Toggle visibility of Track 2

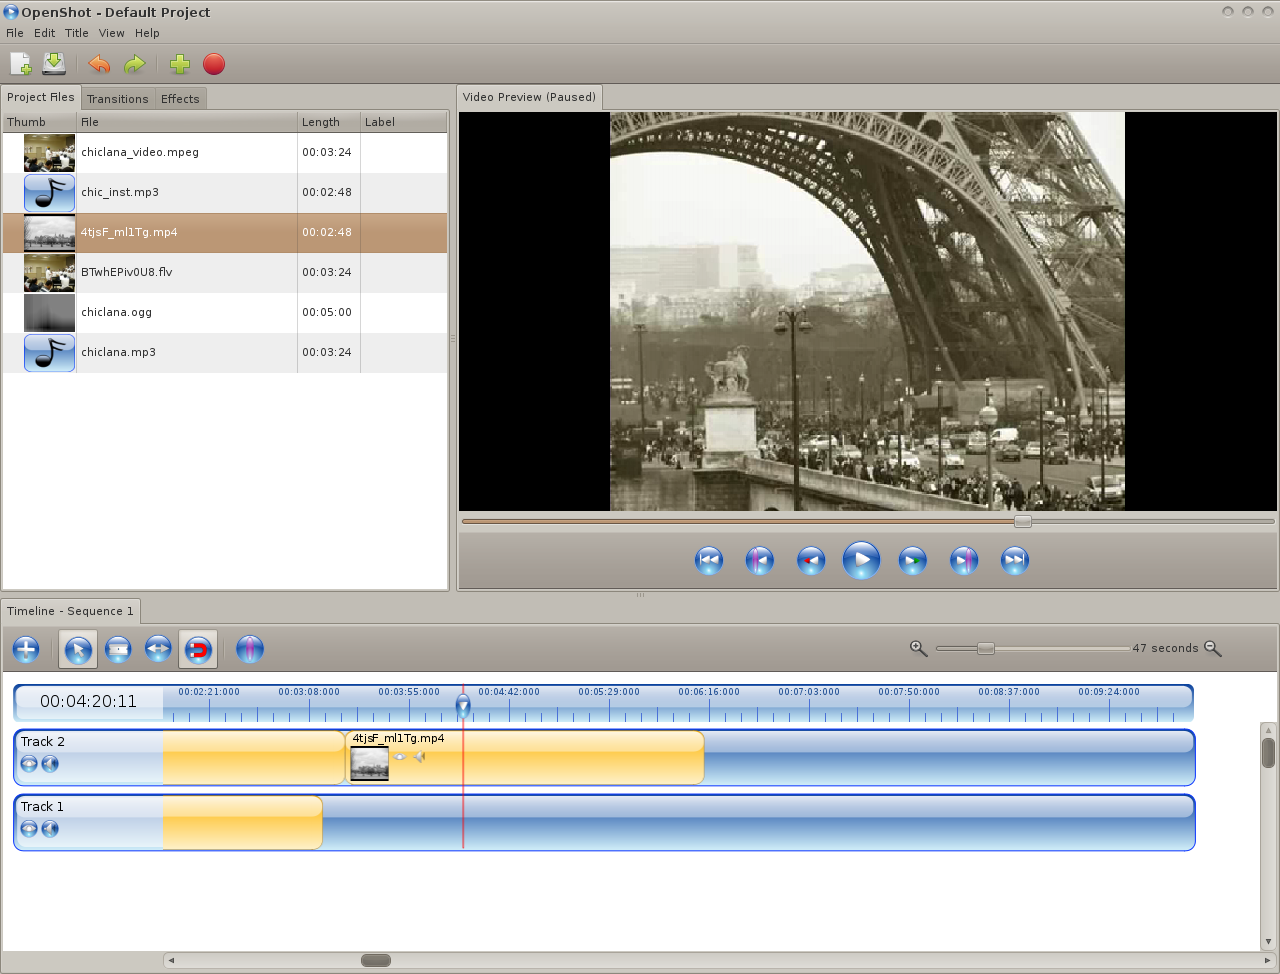(x=29, y=764)
